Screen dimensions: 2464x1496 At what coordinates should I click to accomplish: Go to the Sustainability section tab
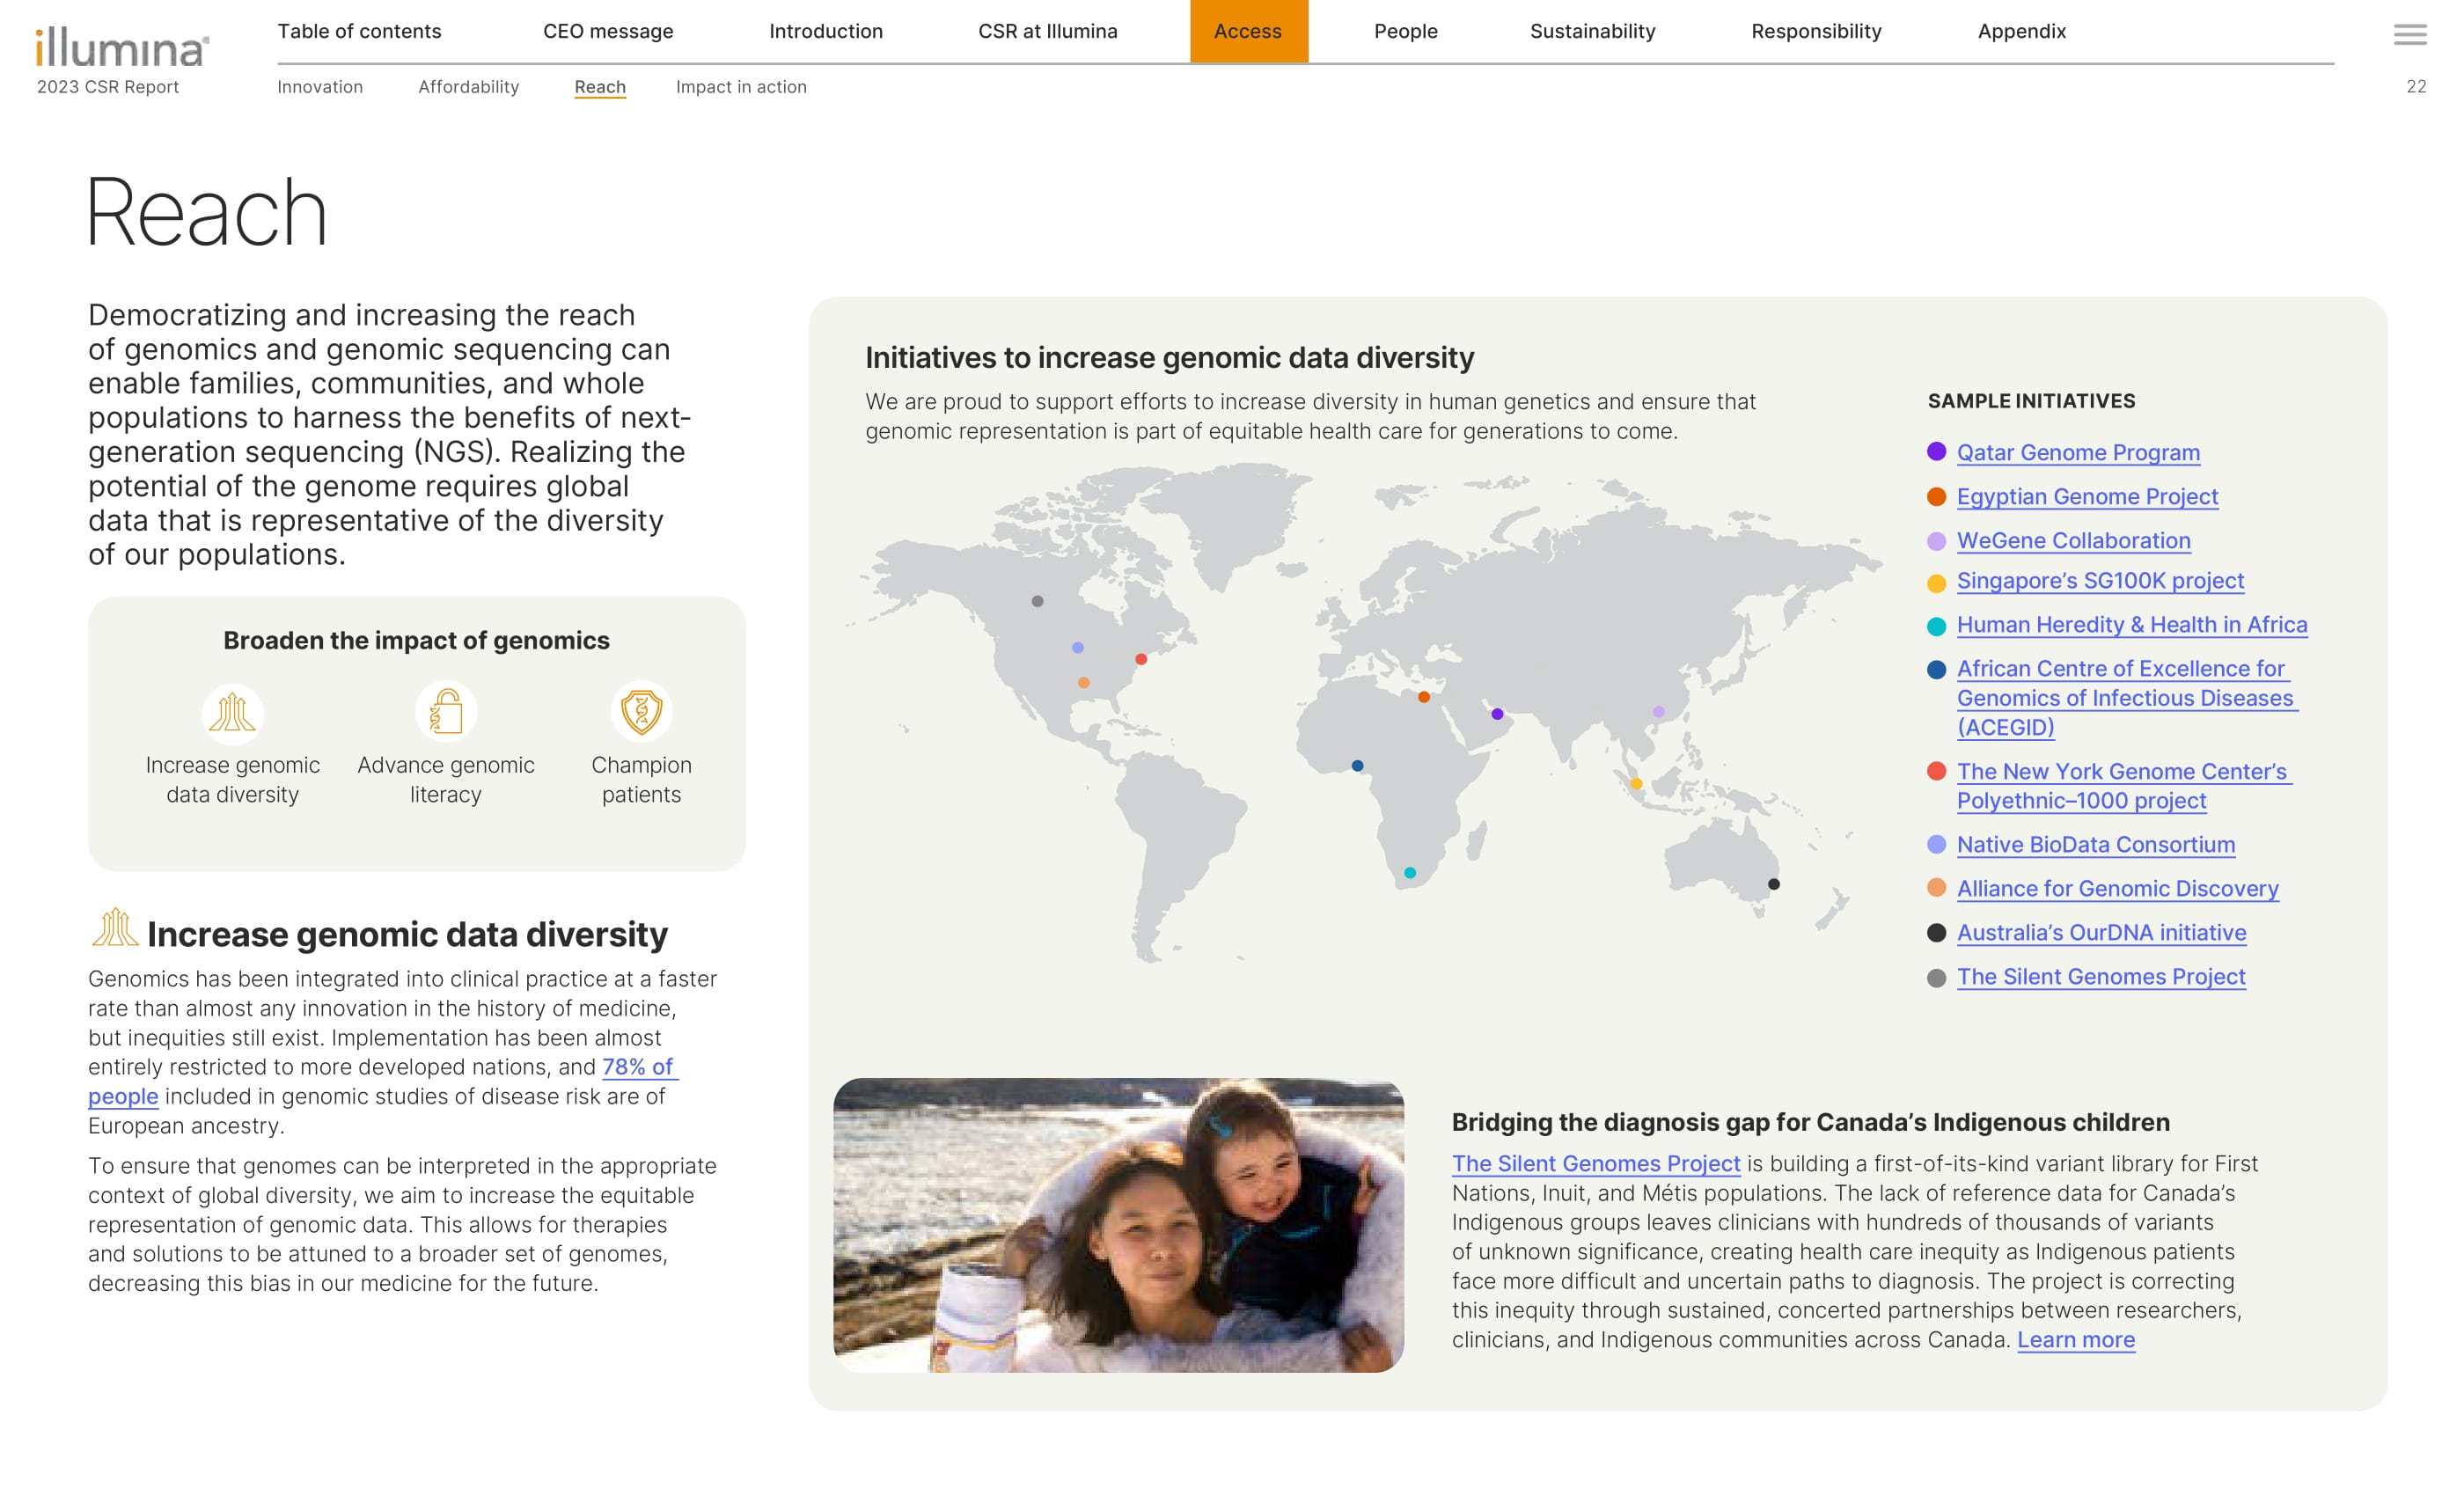(1592, 31)
